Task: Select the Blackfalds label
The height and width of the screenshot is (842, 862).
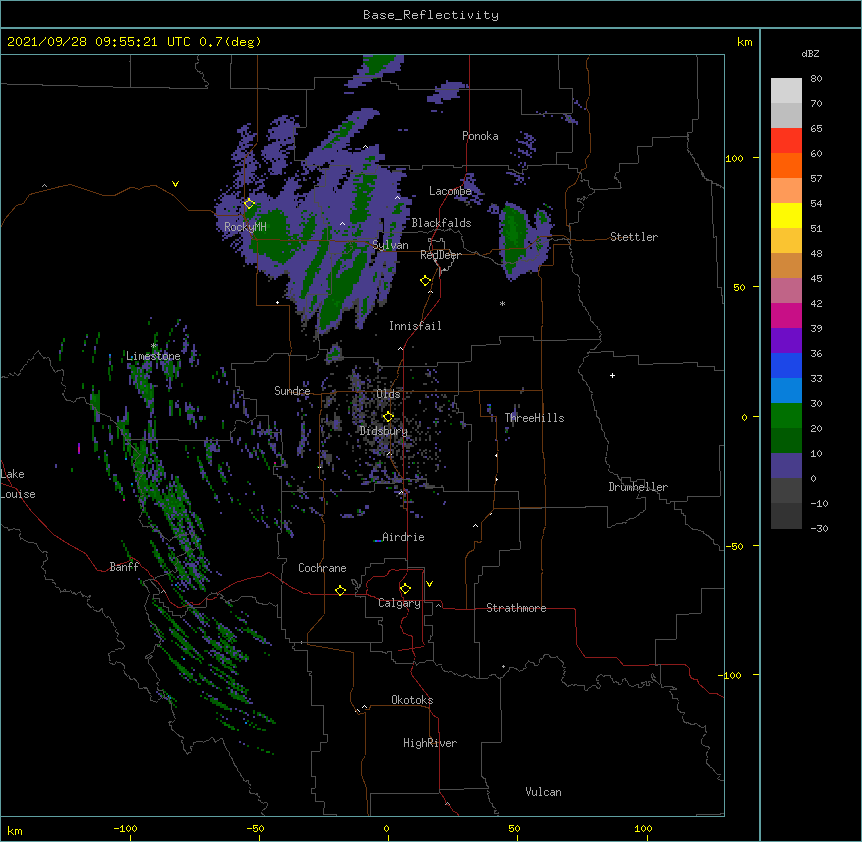Action: [441, 223]
